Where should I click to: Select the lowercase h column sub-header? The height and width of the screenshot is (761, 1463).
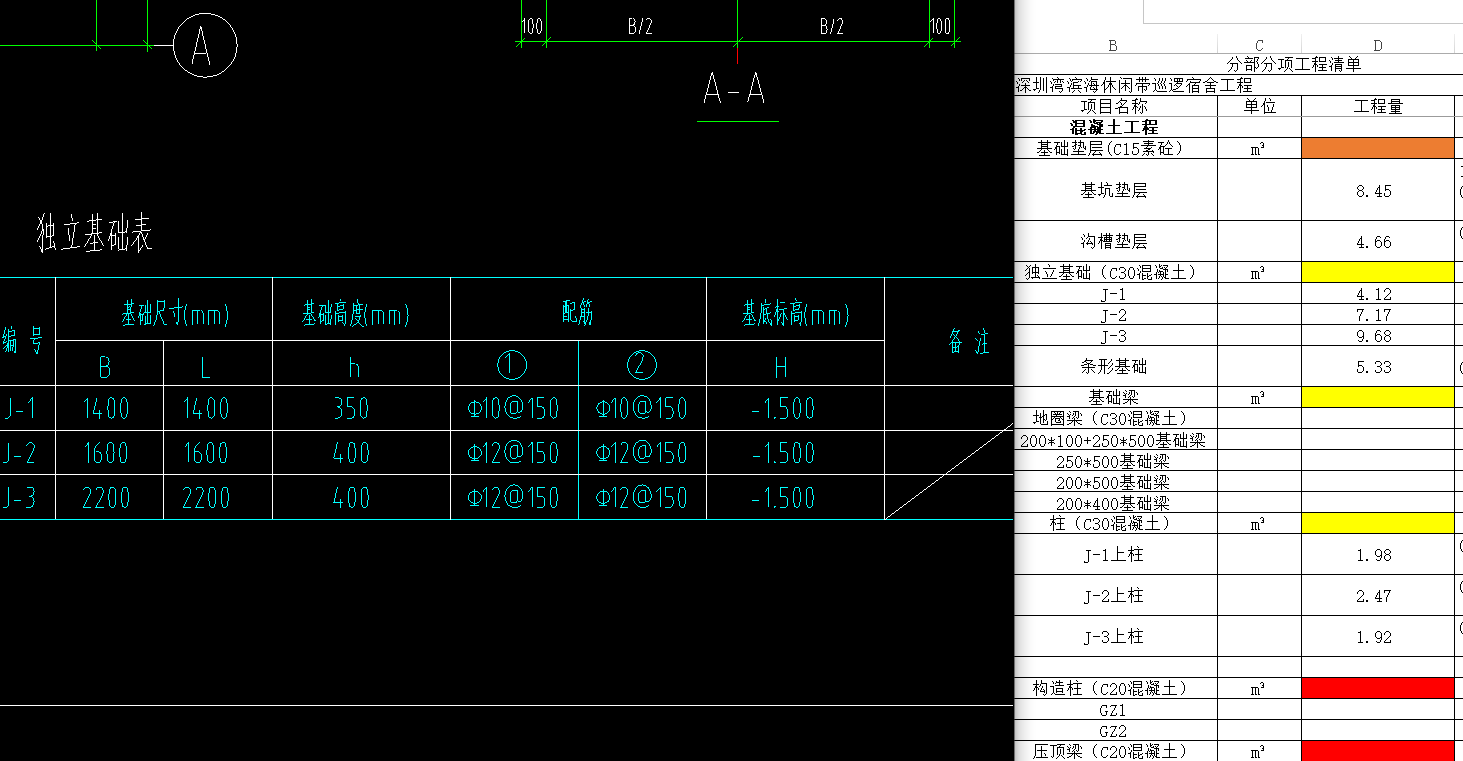tap(354, 368)
